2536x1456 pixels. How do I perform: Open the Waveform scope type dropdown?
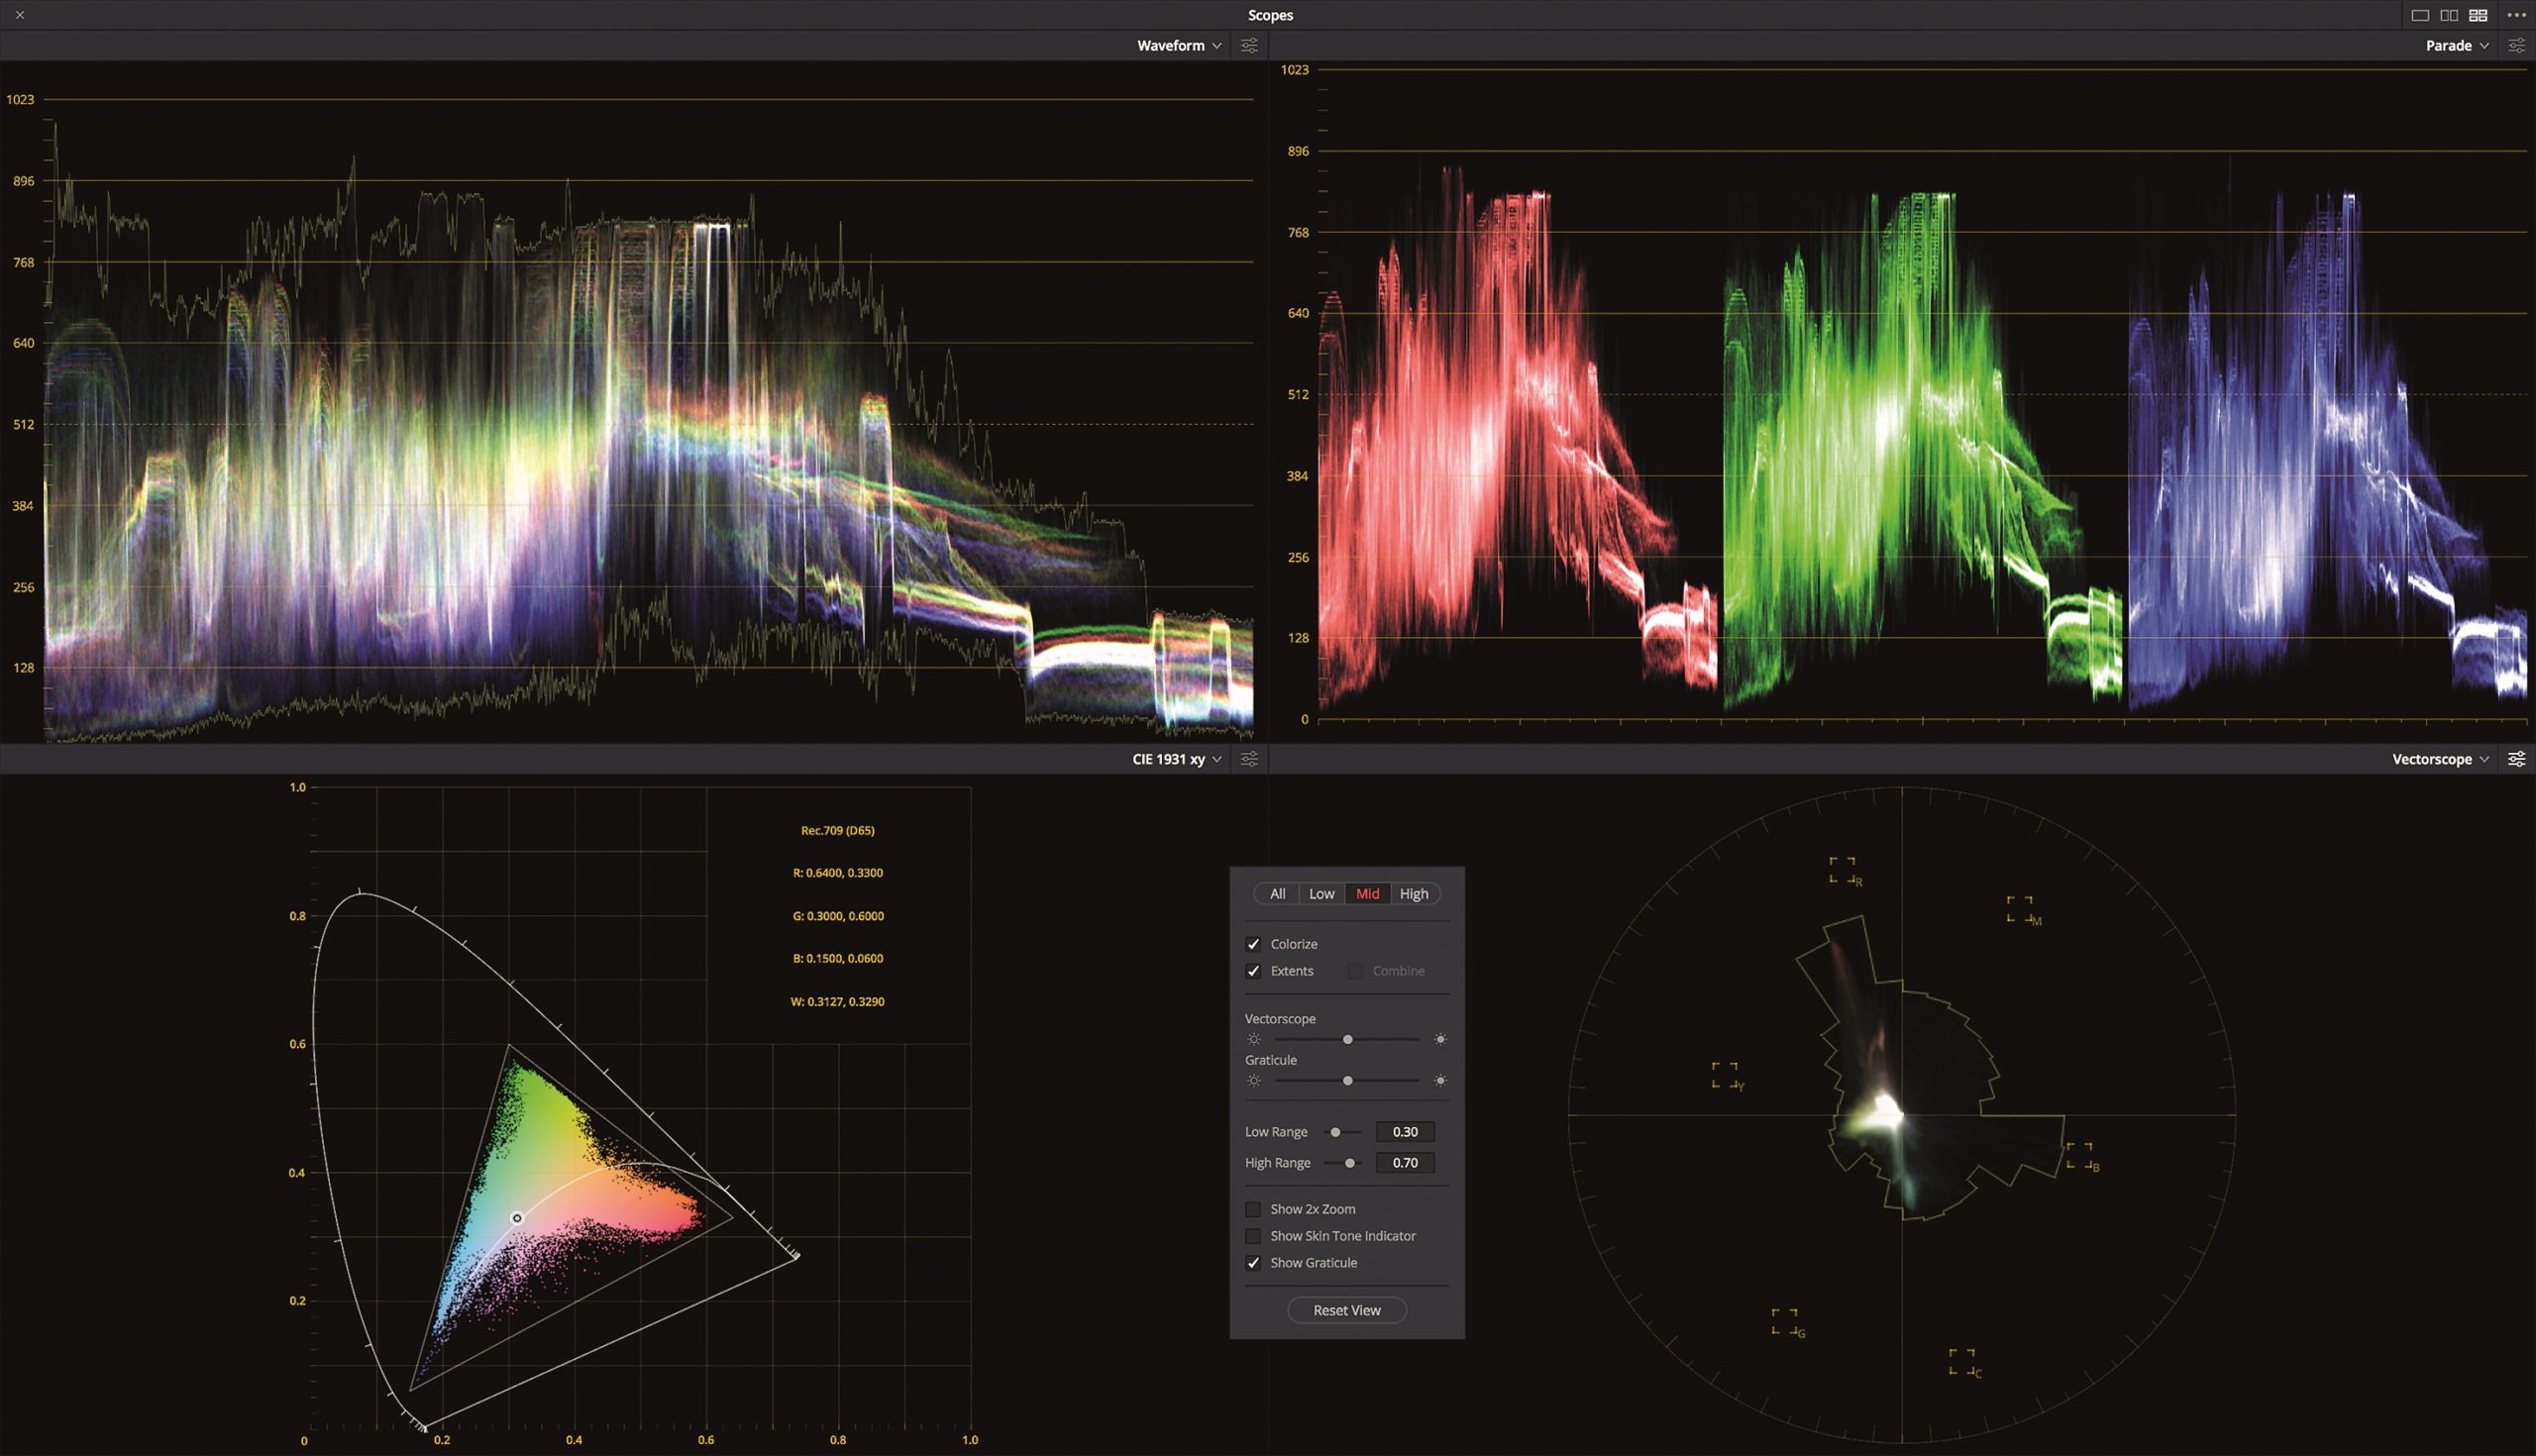coord(1178,45)
